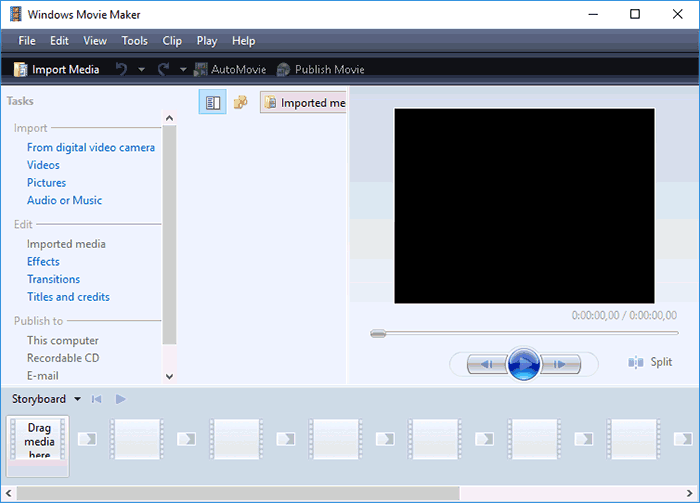Click the Import Media toolbar button
This screenshot has width=700, height=503.
click(x=57, y=69)
